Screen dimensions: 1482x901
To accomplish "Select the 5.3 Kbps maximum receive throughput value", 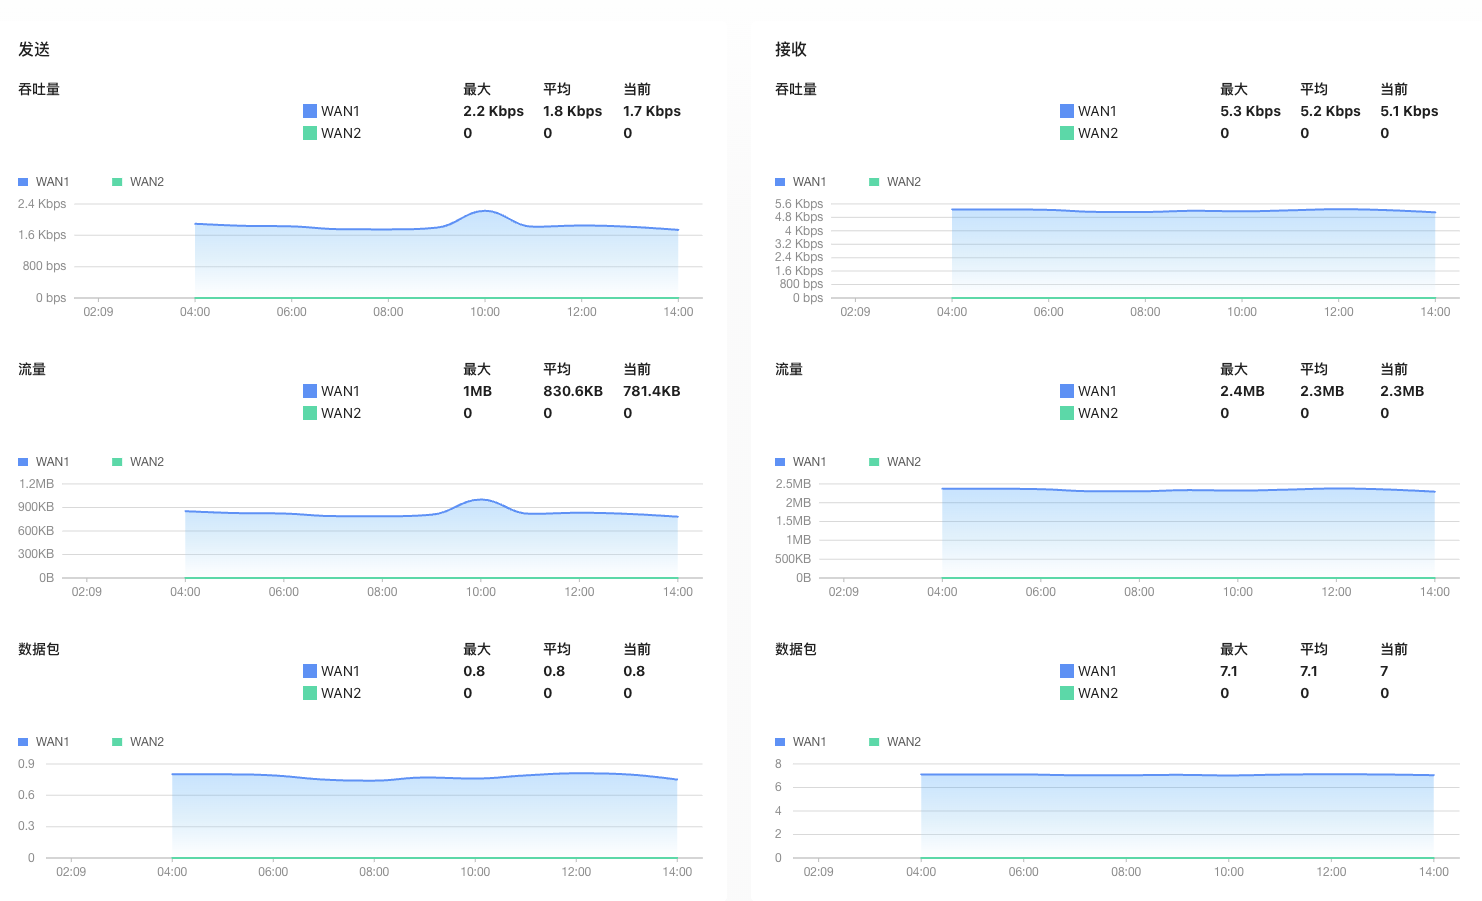I will click(1250, 111).
